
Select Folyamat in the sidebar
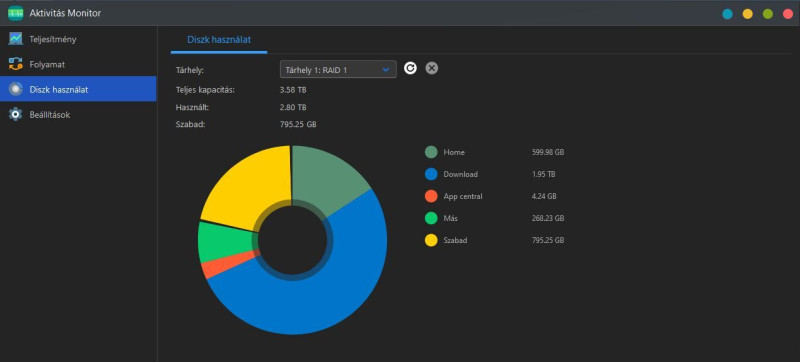[78, 64]
